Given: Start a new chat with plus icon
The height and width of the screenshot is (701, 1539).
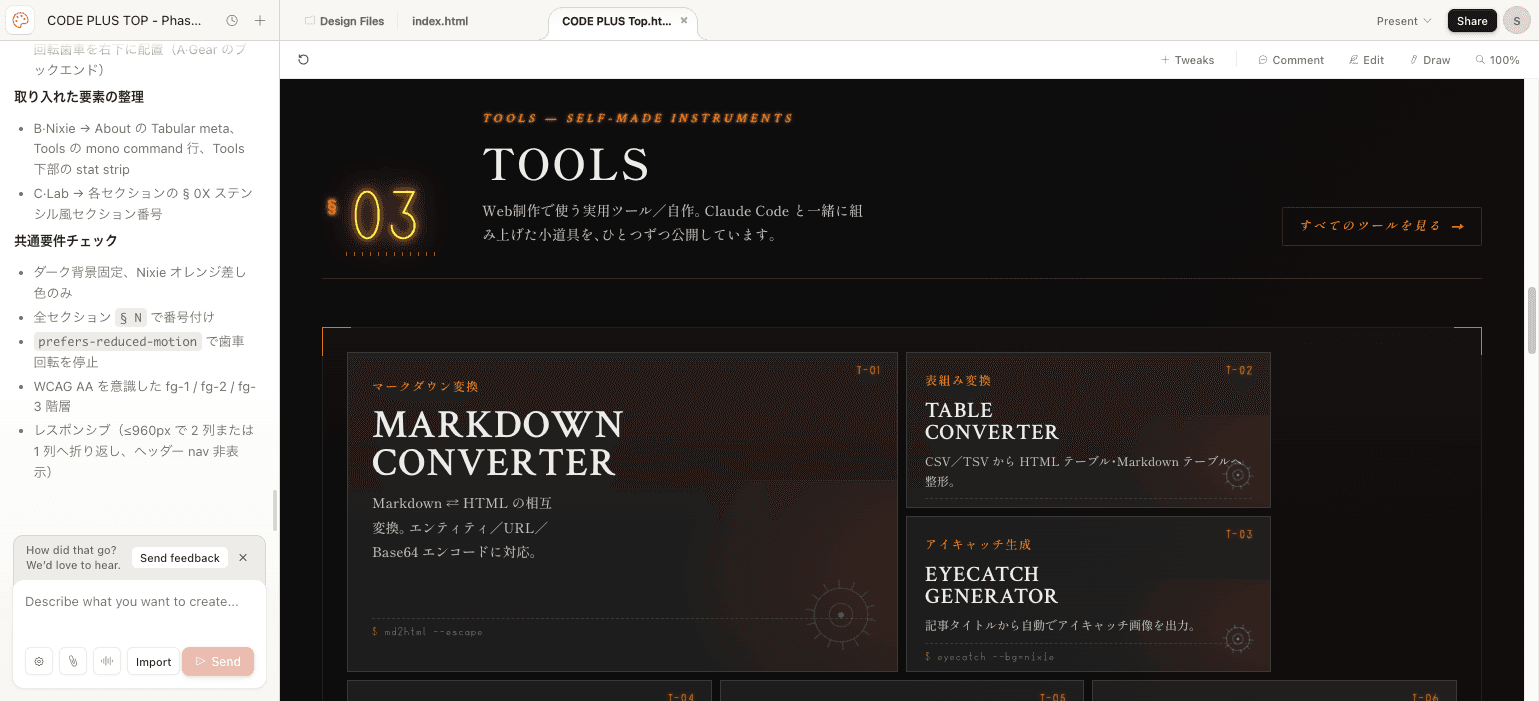Looking at the screenshot, I should (260, 21).
